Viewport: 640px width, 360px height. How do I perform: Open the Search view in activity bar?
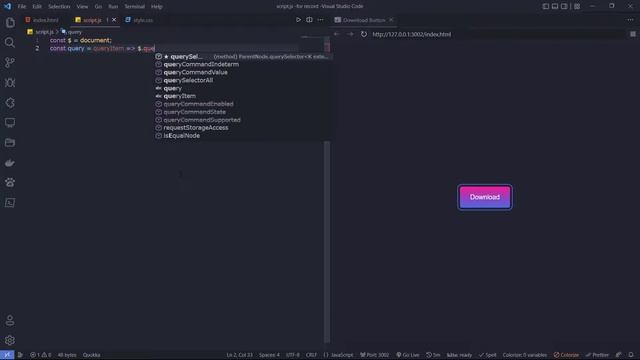click(10, 42)
